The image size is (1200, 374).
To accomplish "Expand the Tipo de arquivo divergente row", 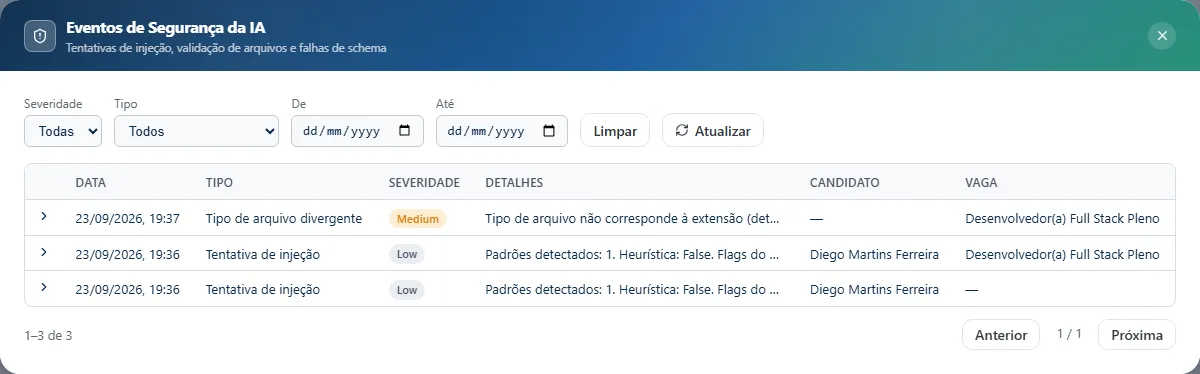I will click(x=44, y=216).
